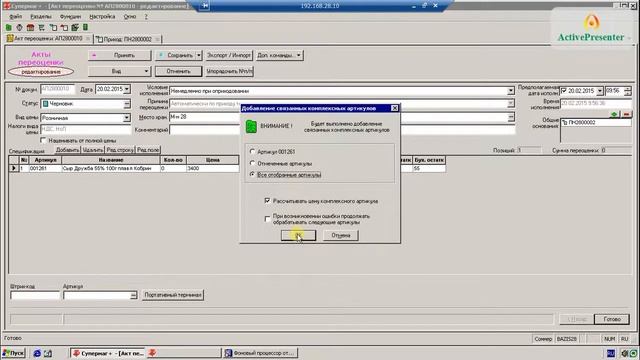Screen dimensions: 640x360
Task: Click the Удалить specification button
Action: point(93,150)
